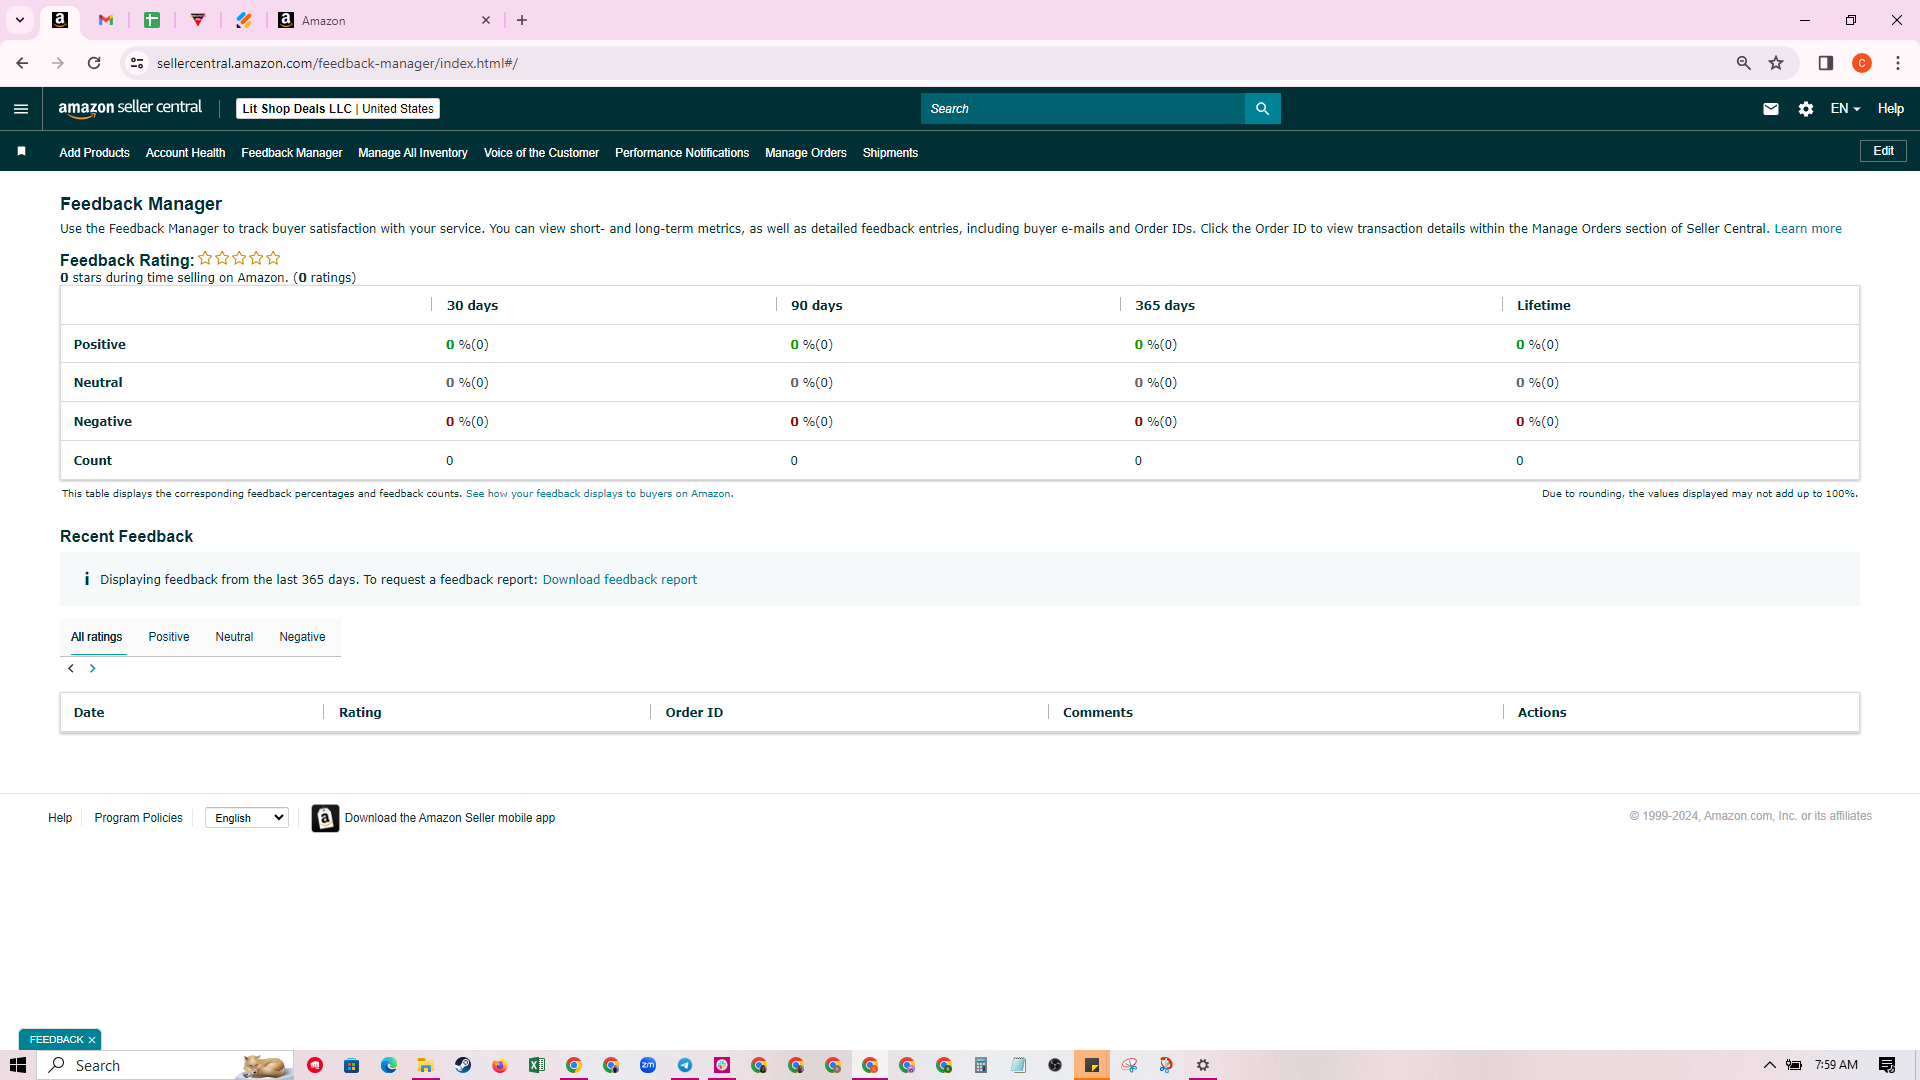The image size is (1920, 1080).
Task: Click the info icon in Recent Feedback banner
Action: click(x=87, y=579)
